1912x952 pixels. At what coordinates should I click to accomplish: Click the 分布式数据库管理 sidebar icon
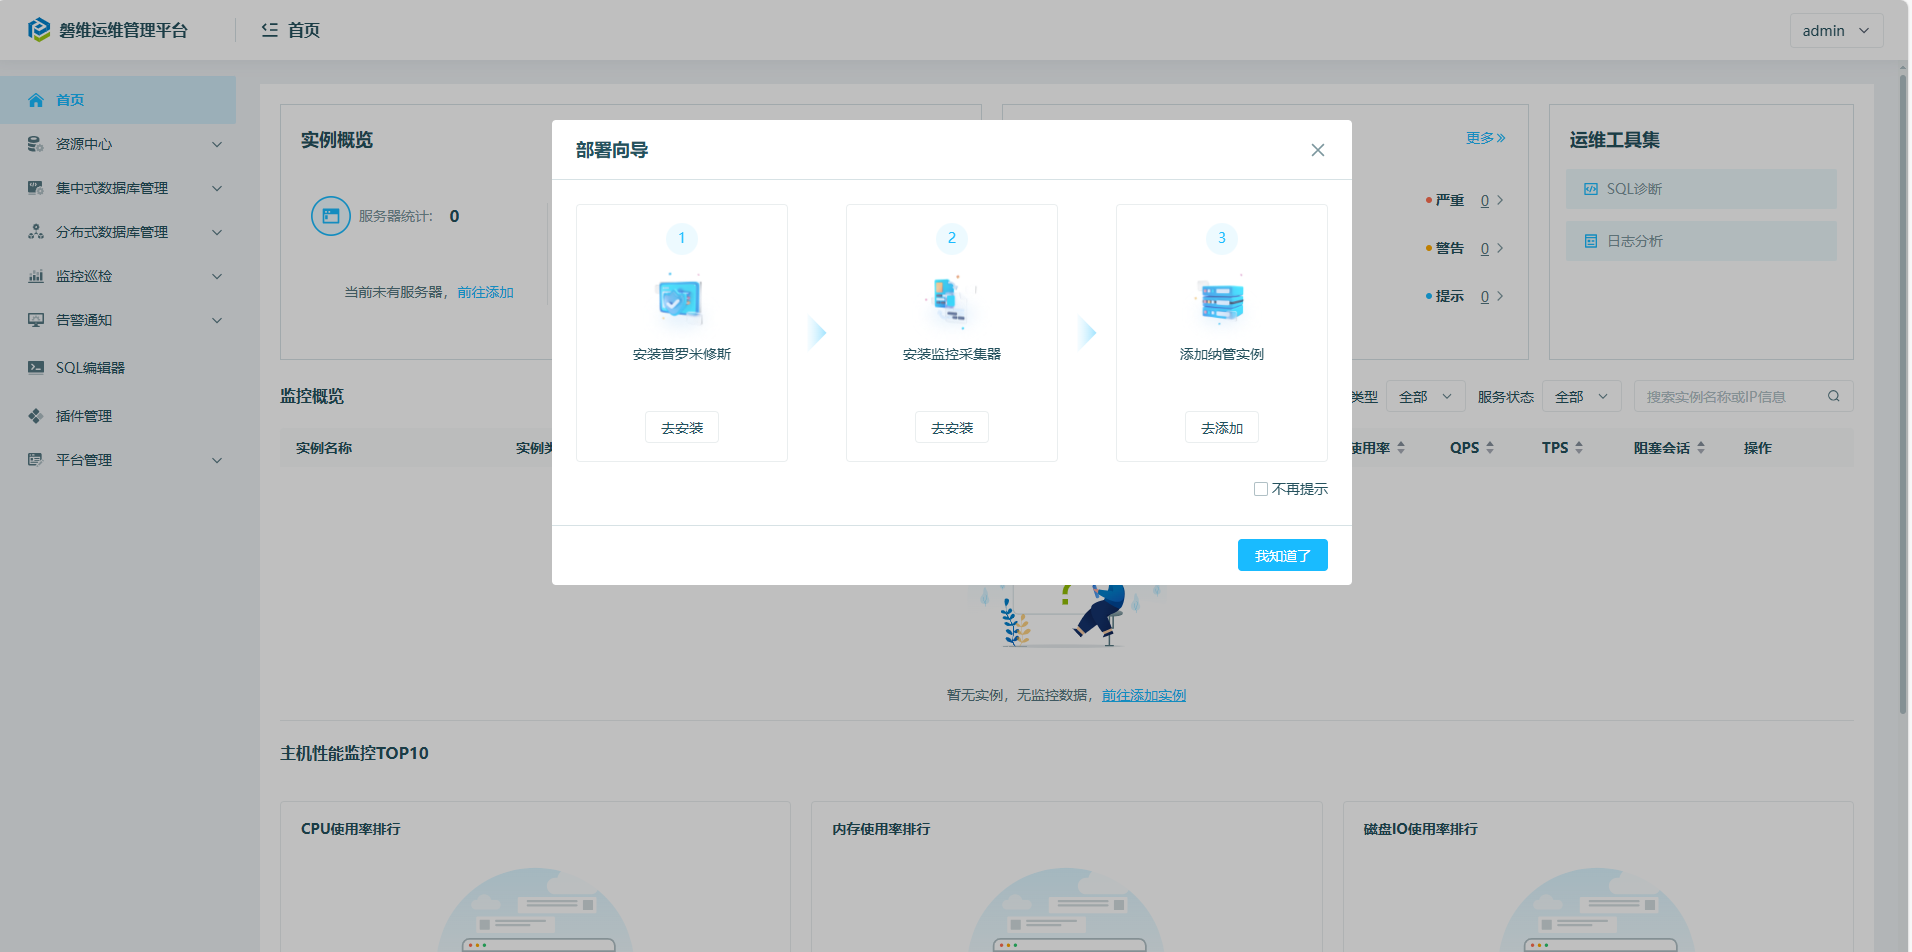coord(36,232)
